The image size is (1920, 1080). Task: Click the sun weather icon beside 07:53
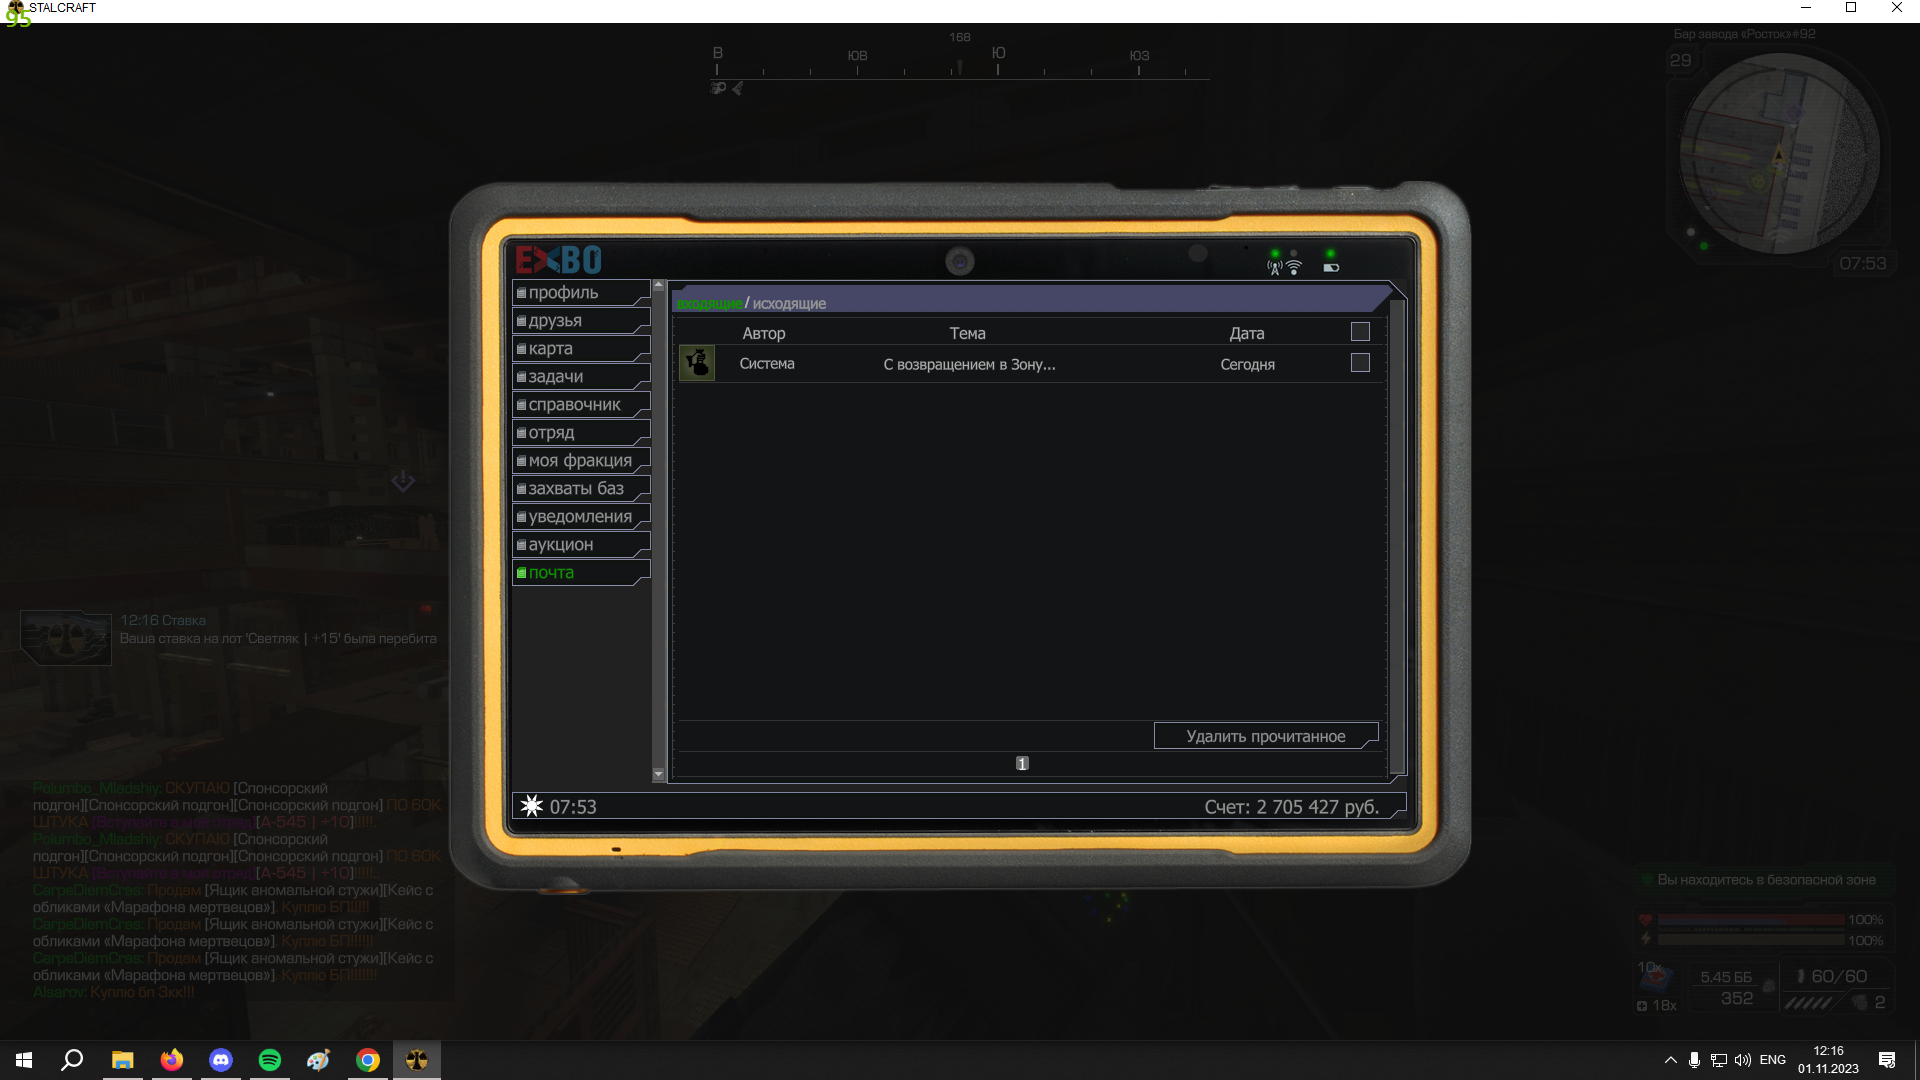(532, 806)
